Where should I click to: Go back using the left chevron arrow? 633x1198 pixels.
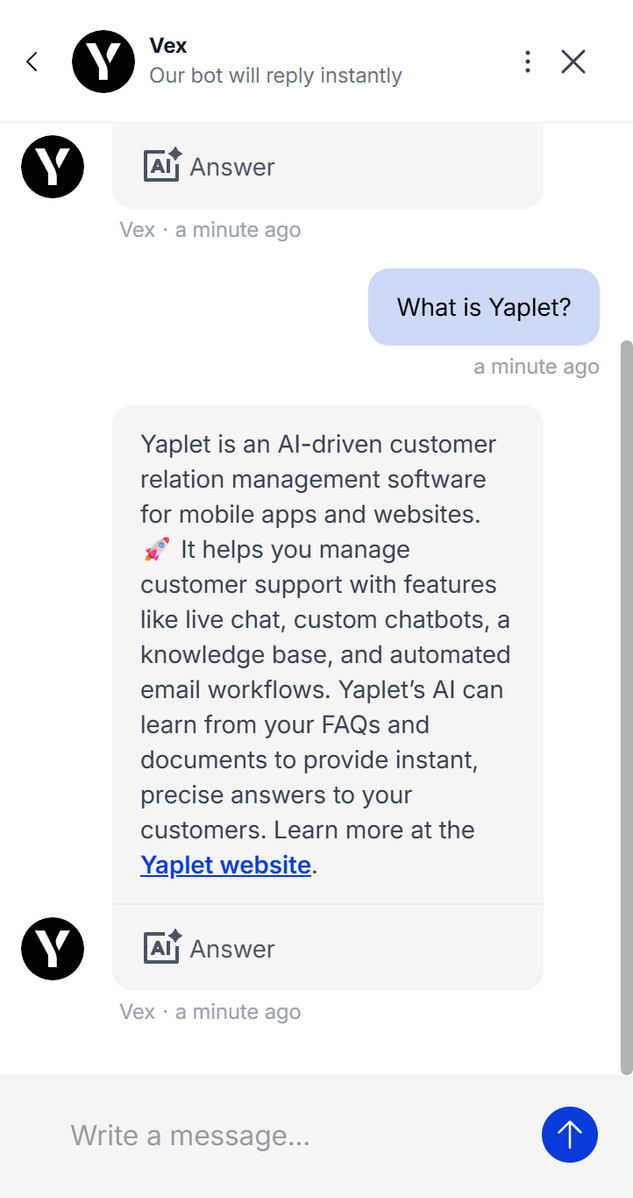[32, 62]
